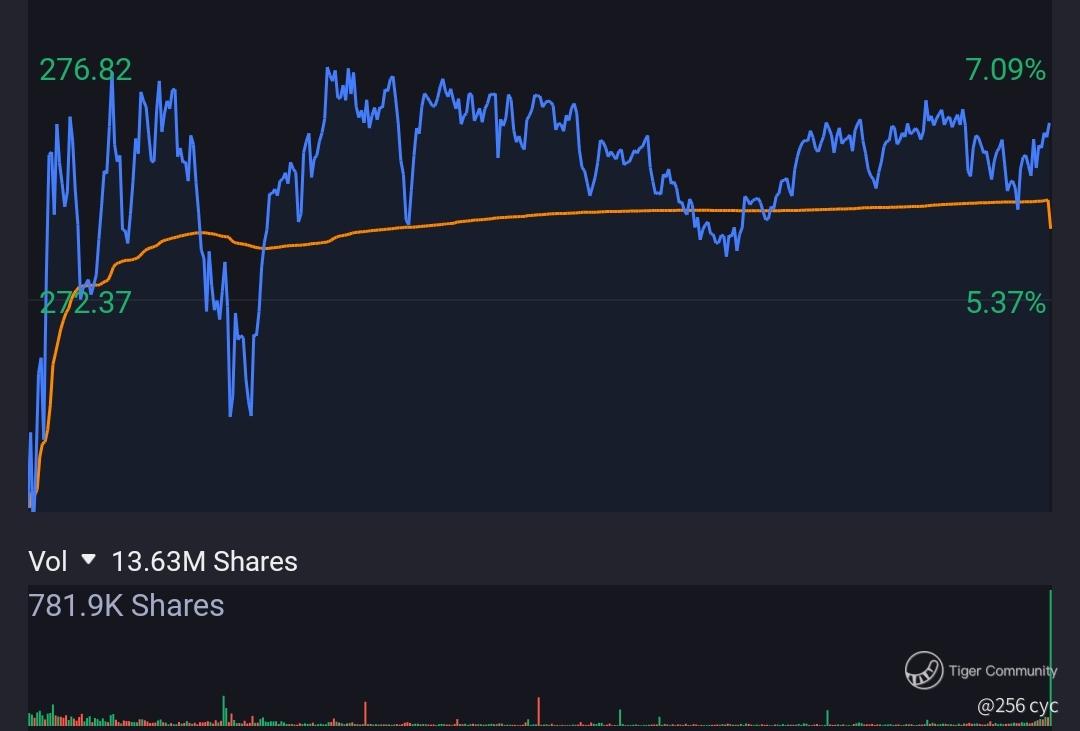Viewport: 1080px width, 731px height.
Task: Click the Tiger Community logo icon
Action: [x=924, y=670]
